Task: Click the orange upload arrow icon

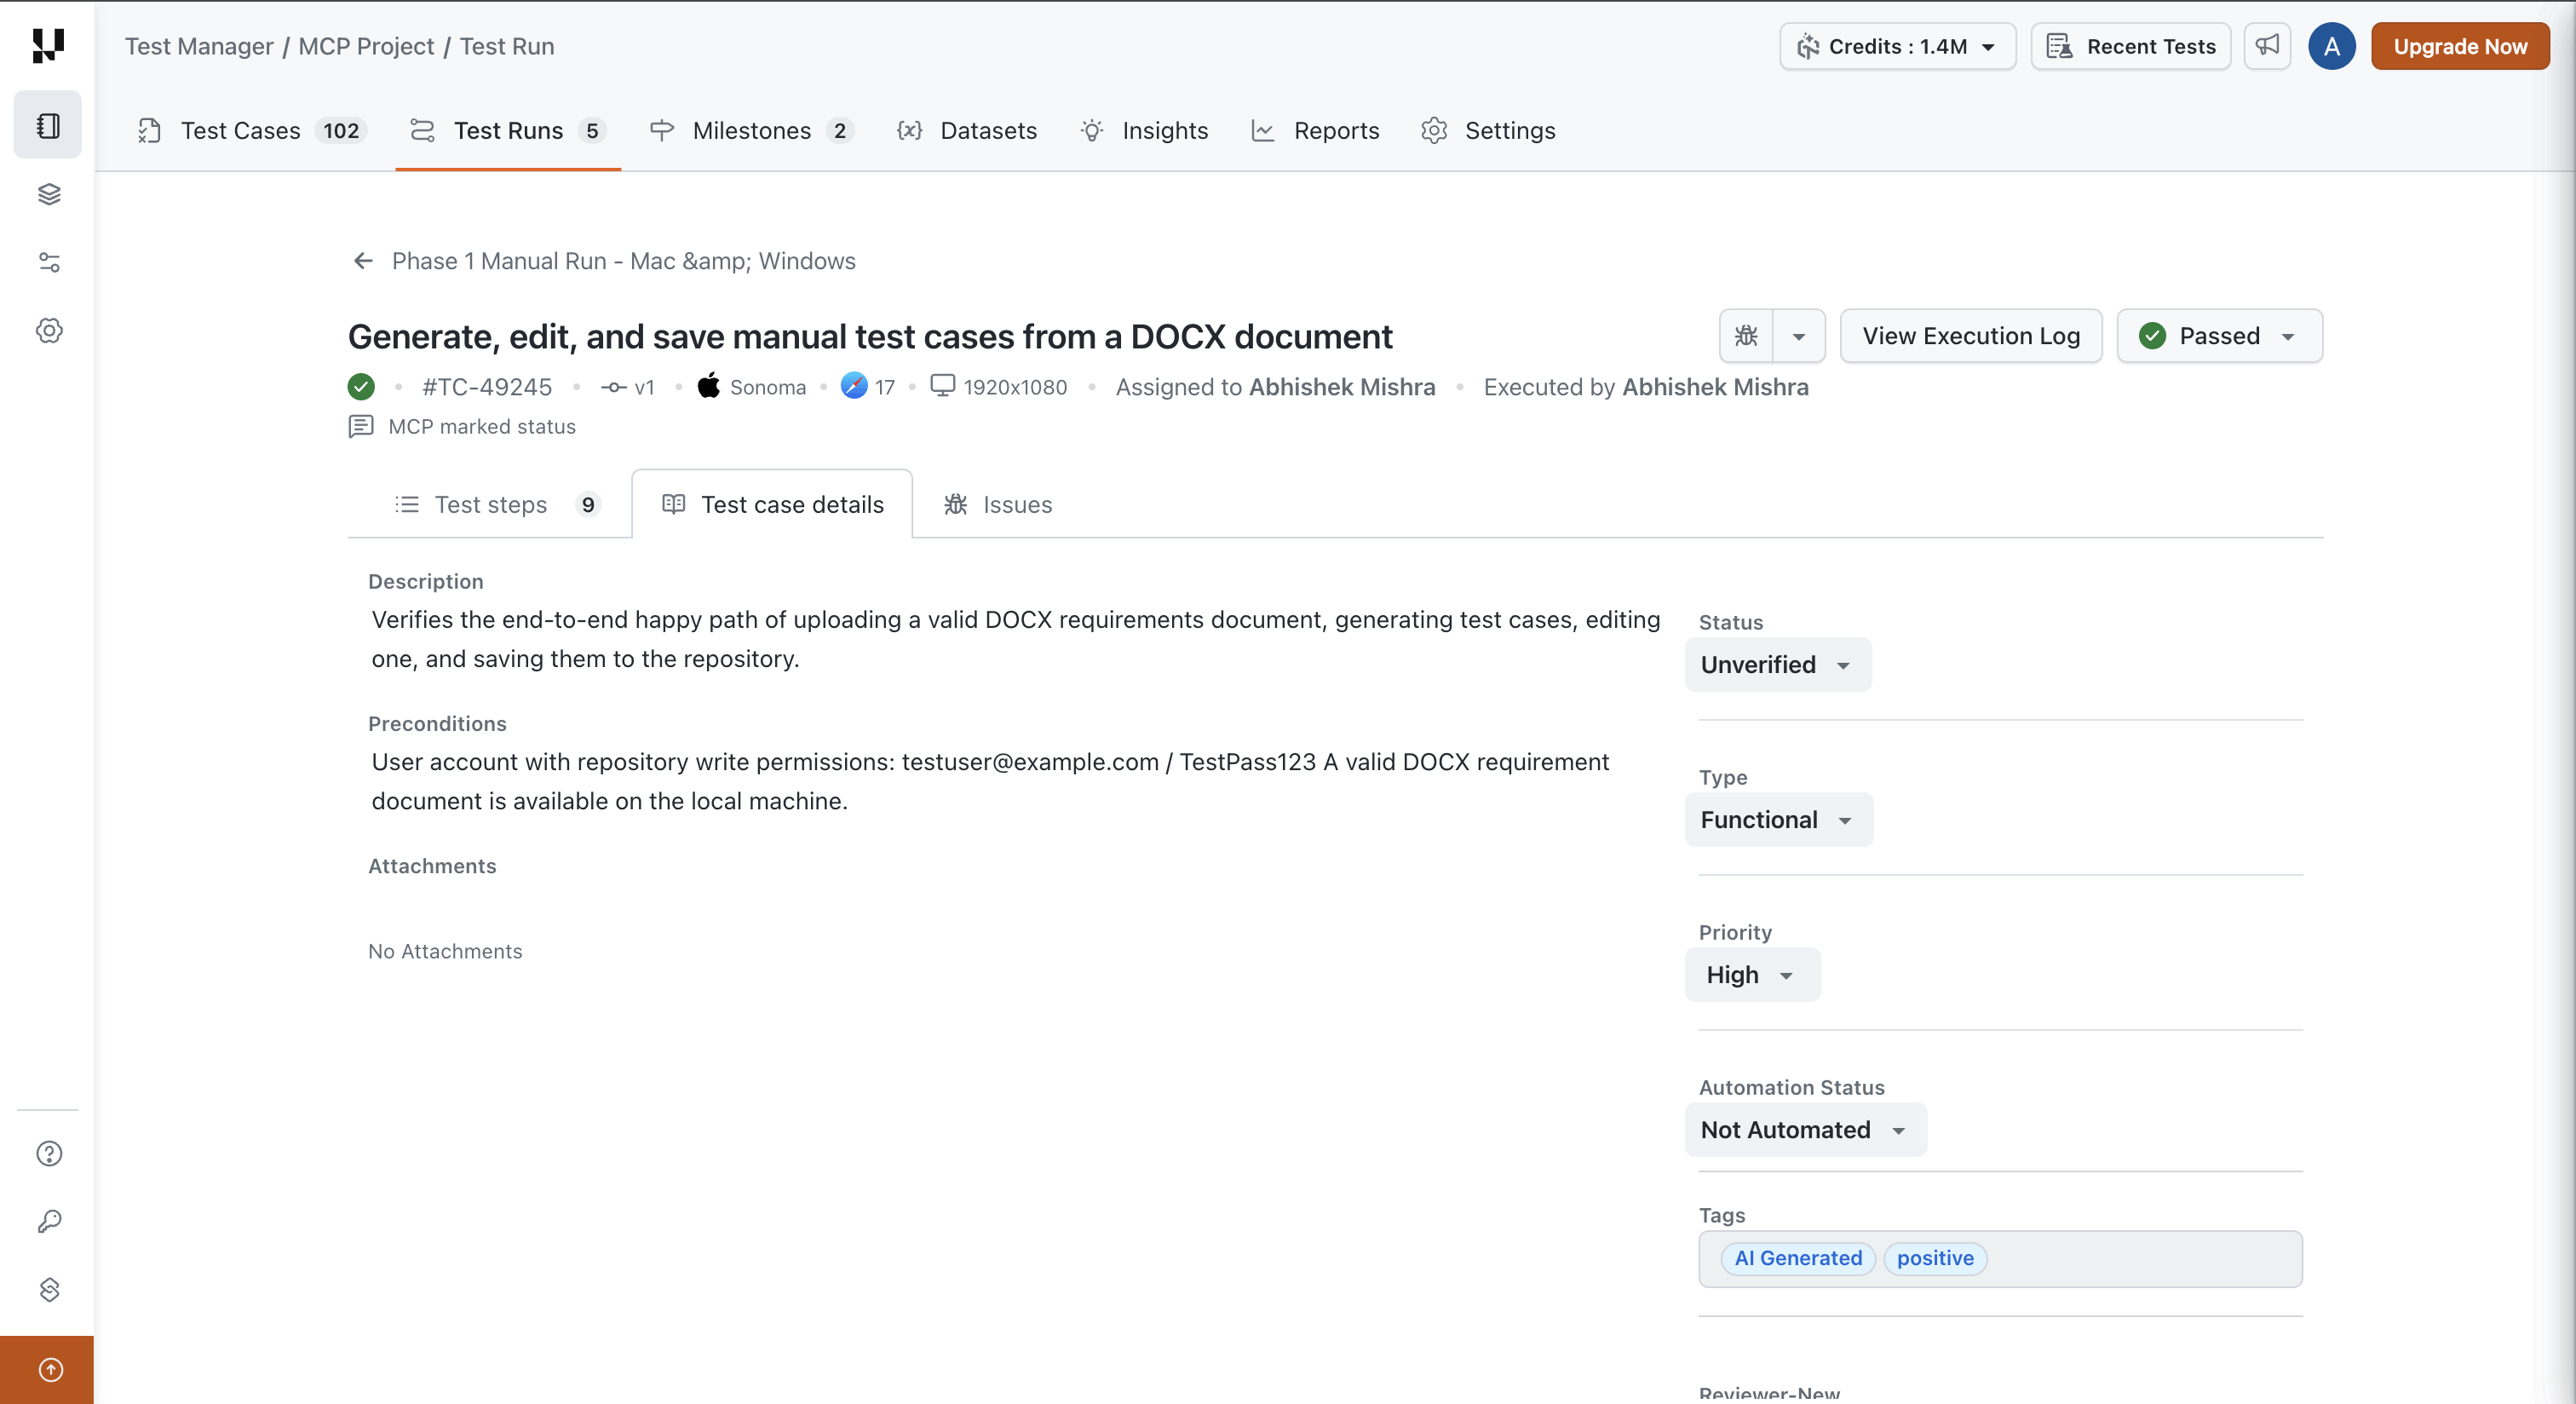Action: pos(50,1369)
